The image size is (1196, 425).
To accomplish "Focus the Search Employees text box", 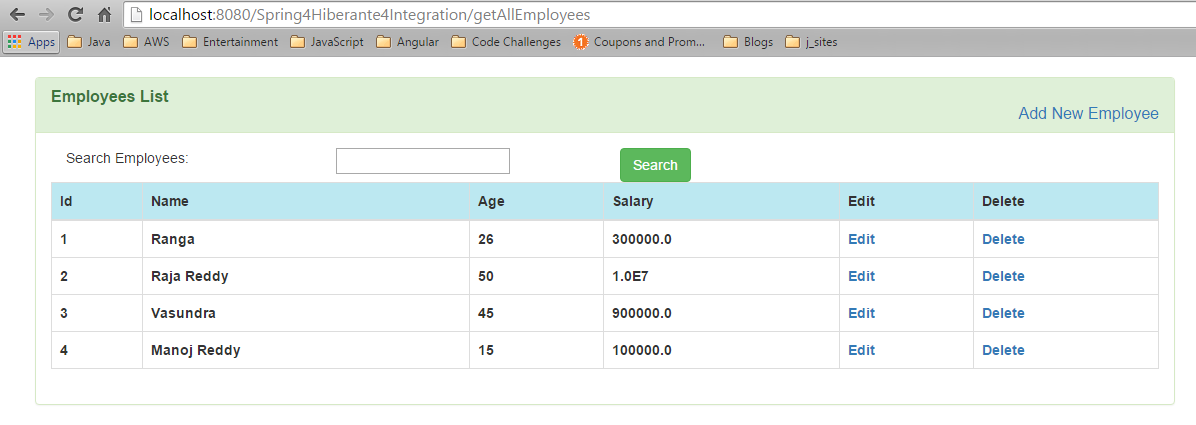I will pos(423,161).
